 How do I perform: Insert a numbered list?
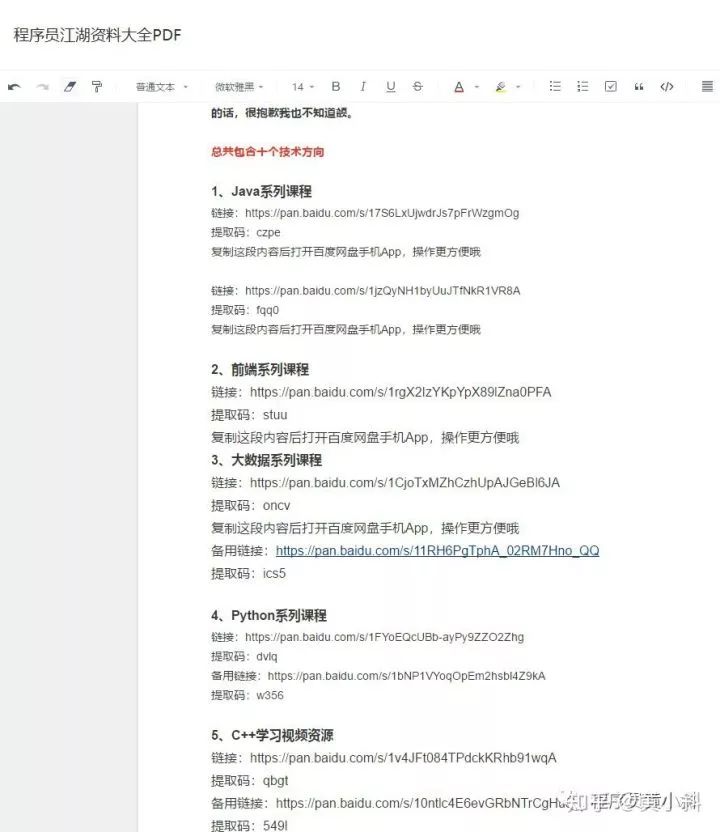coord(583,86)
